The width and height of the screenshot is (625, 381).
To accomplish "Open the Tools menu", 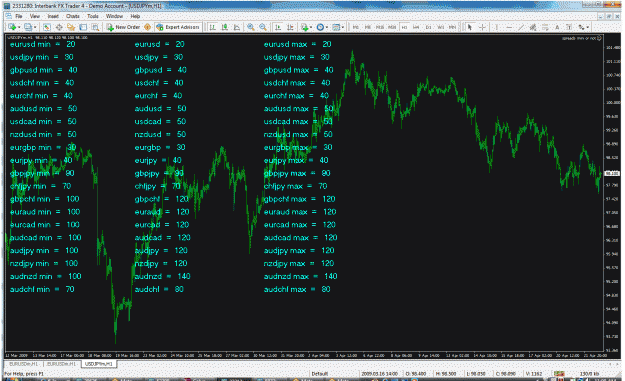I will coord(92,16).
